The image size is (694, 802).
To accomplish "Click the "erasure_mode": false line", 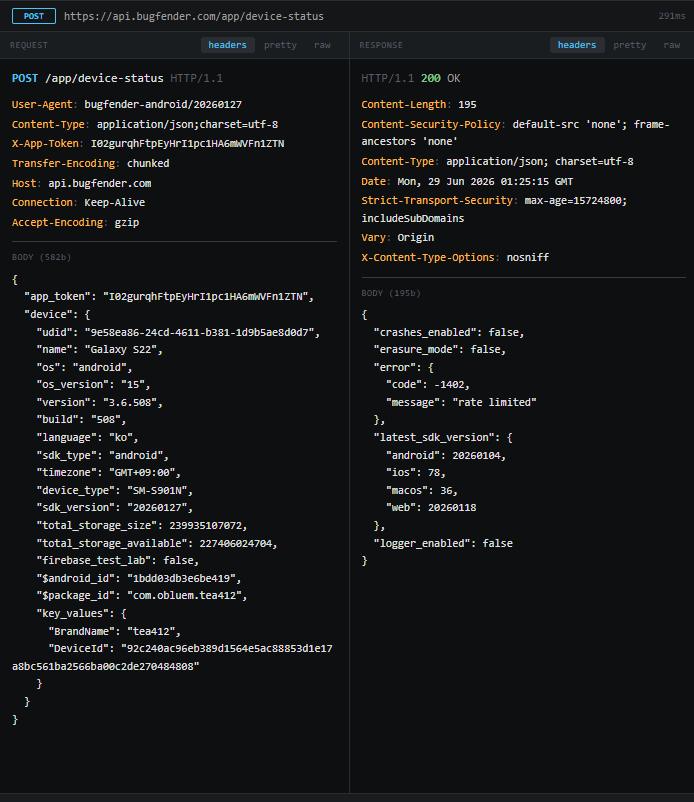I will click(440, 350).
